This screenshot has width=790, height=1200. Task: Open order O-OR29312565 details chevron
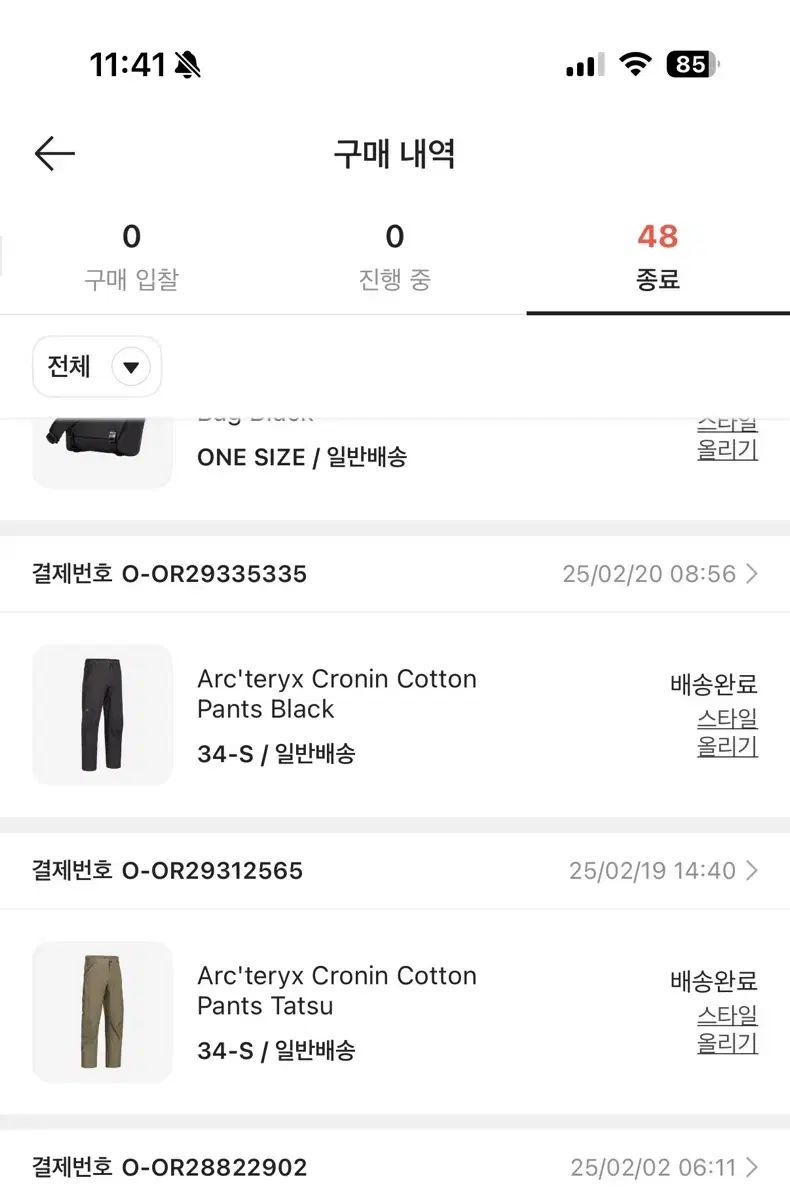[752, 871]
